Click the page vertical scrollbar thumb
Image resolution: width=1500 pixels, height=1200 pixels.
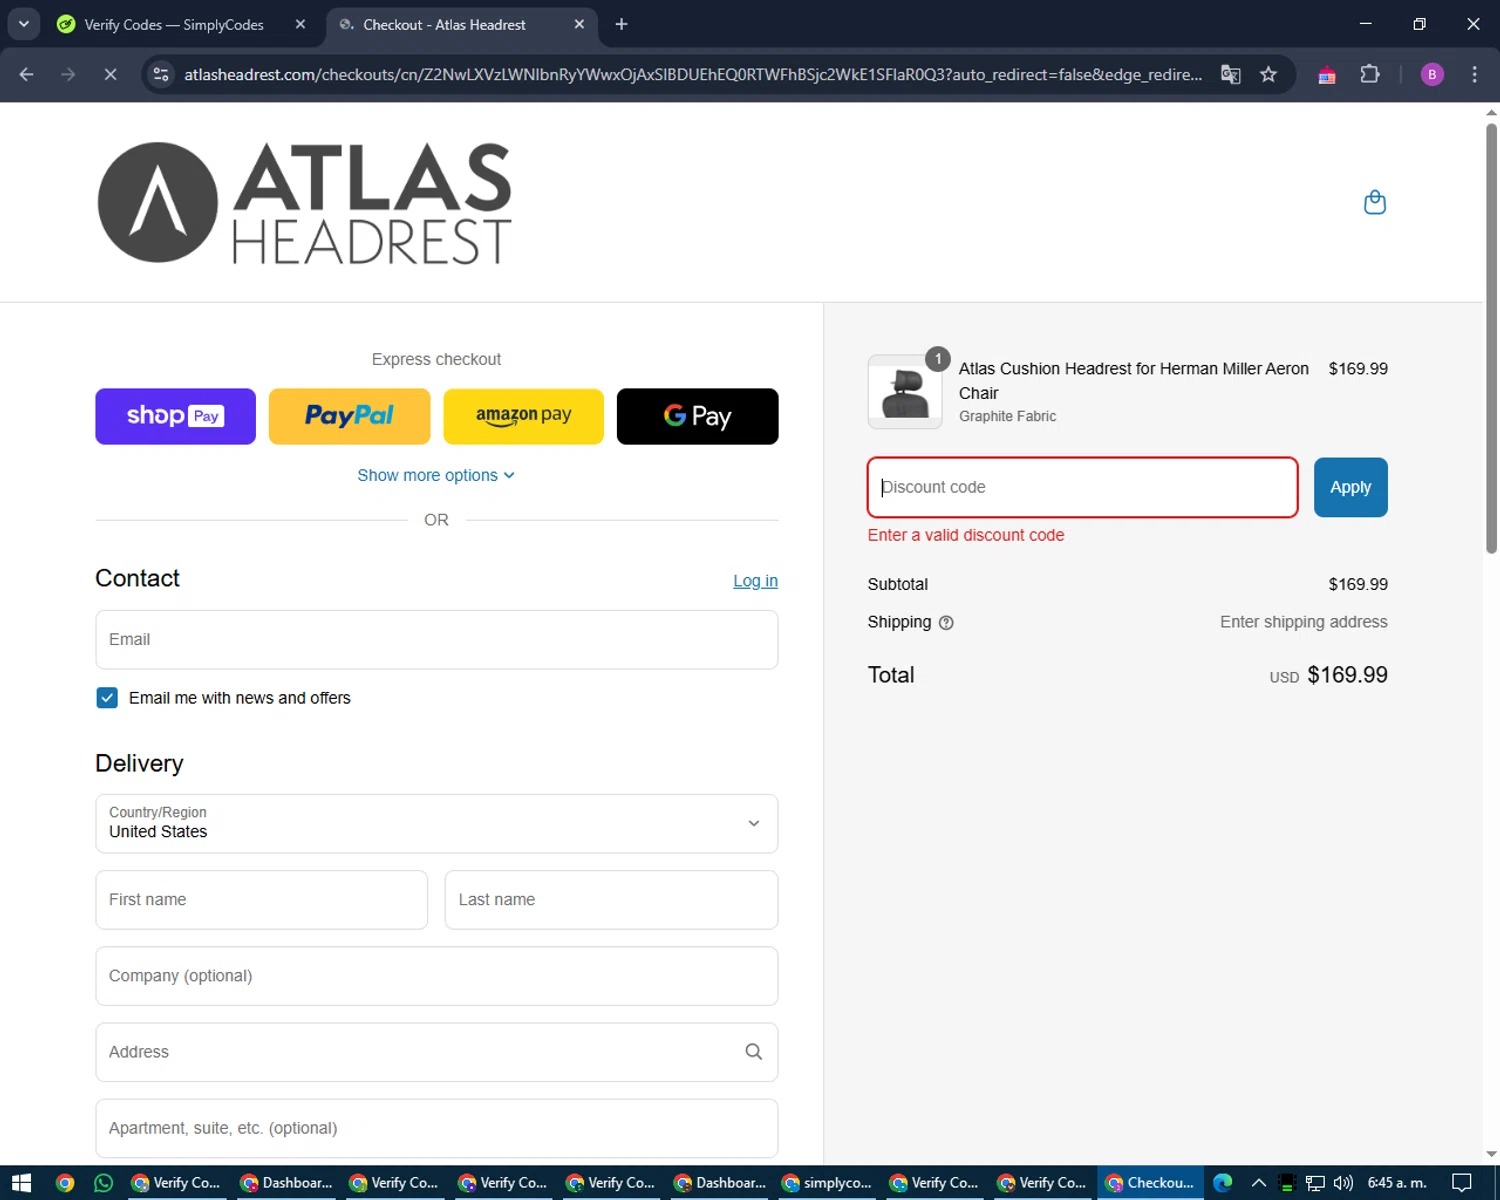click(x=1491, y=338)
